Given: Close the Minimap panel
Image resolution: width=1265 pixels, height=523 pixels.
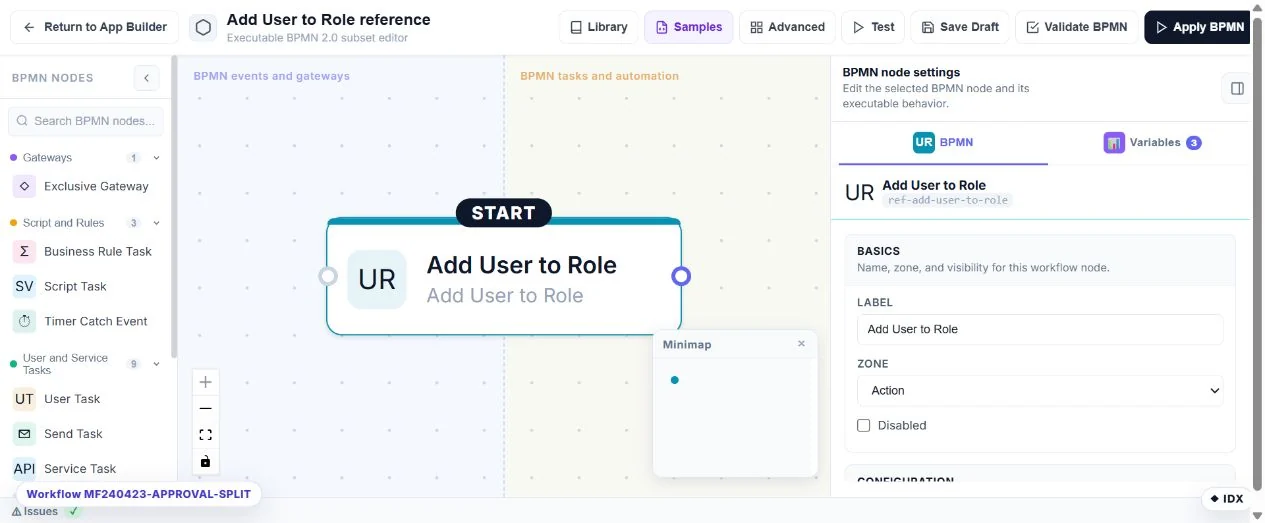Looking at the screenshot, I should [x=801, y=344].
